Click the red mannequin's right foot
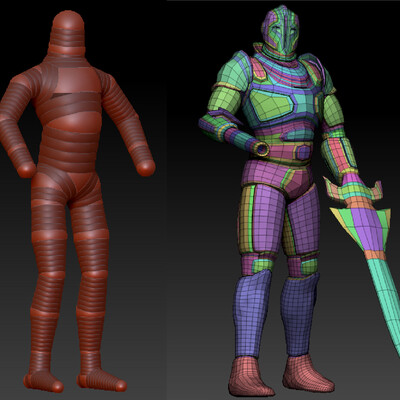 [x=43, y=382]
